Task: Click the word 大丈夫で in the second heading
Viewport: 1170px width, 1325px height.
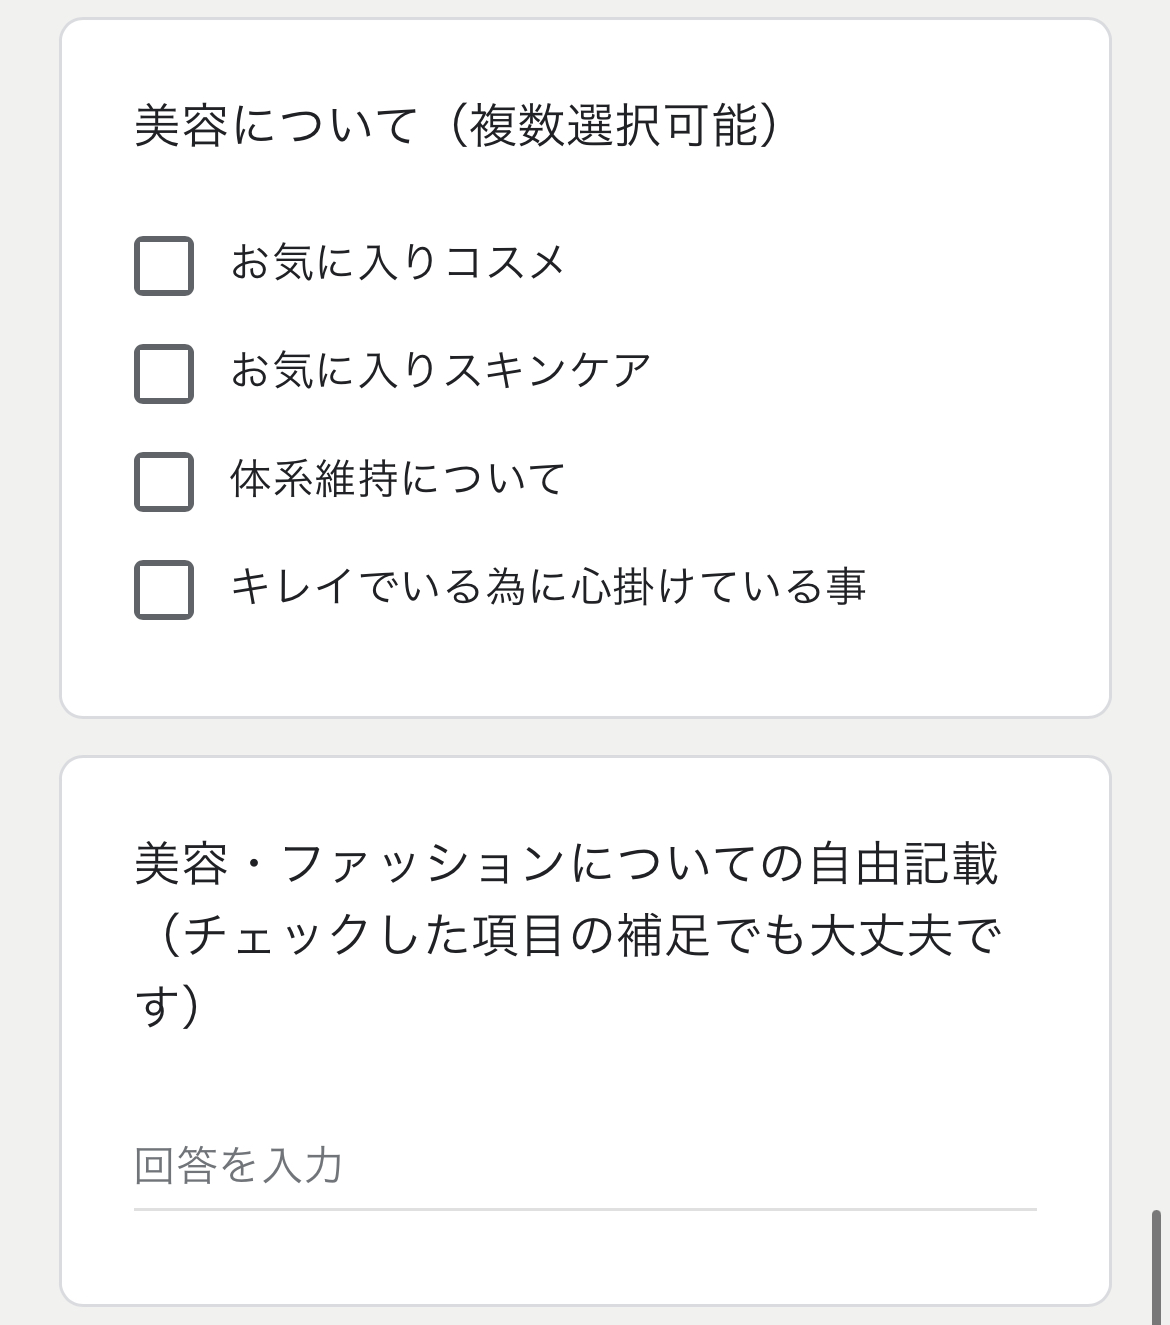Action: [x=905, y=937]
